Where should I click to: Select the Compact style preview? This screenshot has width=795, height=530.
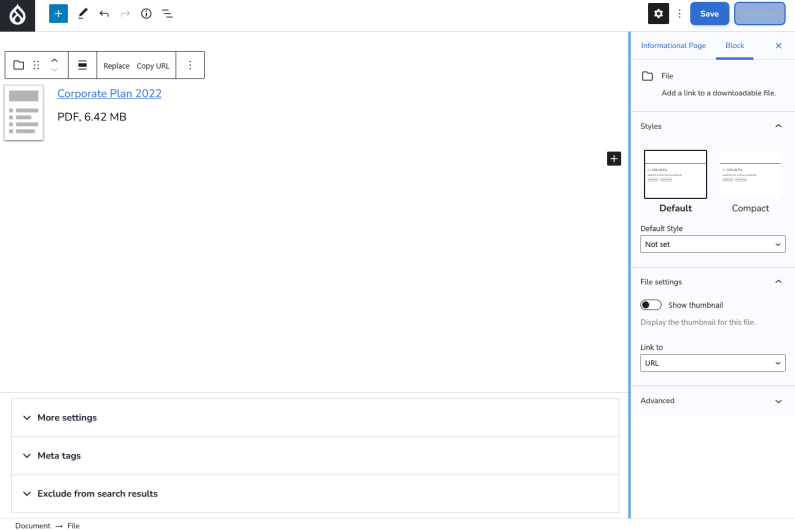coord(750,174)
